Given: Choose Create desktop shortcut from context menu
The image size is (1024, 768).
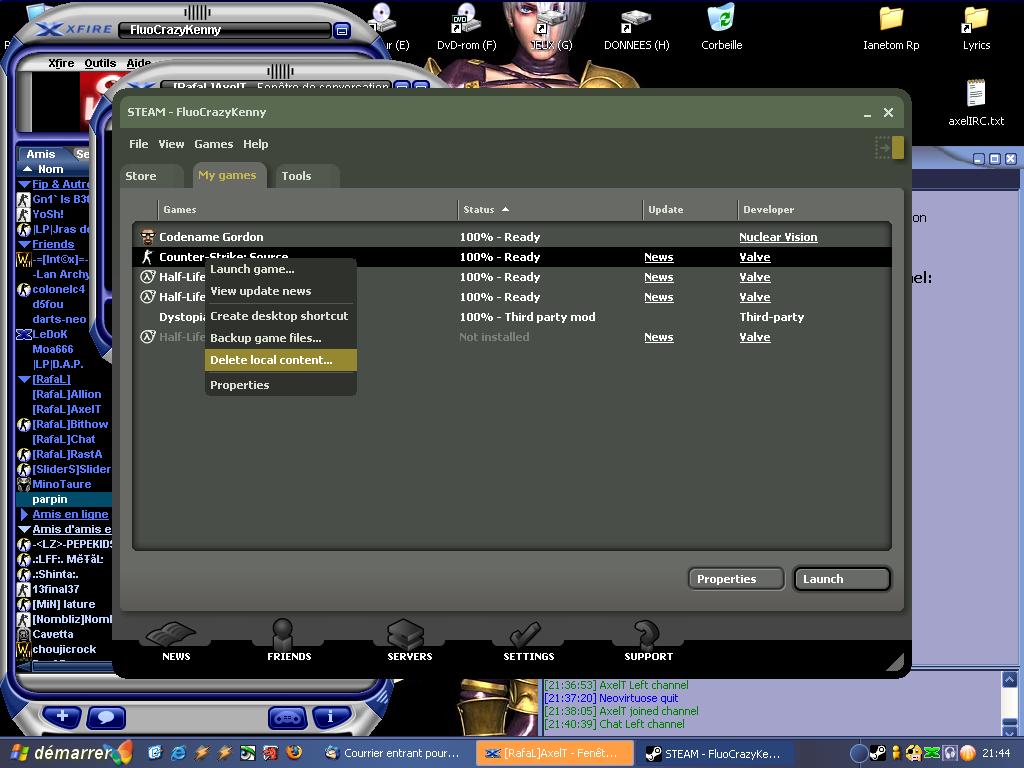Looking at the screenshot, I should 281,315.
